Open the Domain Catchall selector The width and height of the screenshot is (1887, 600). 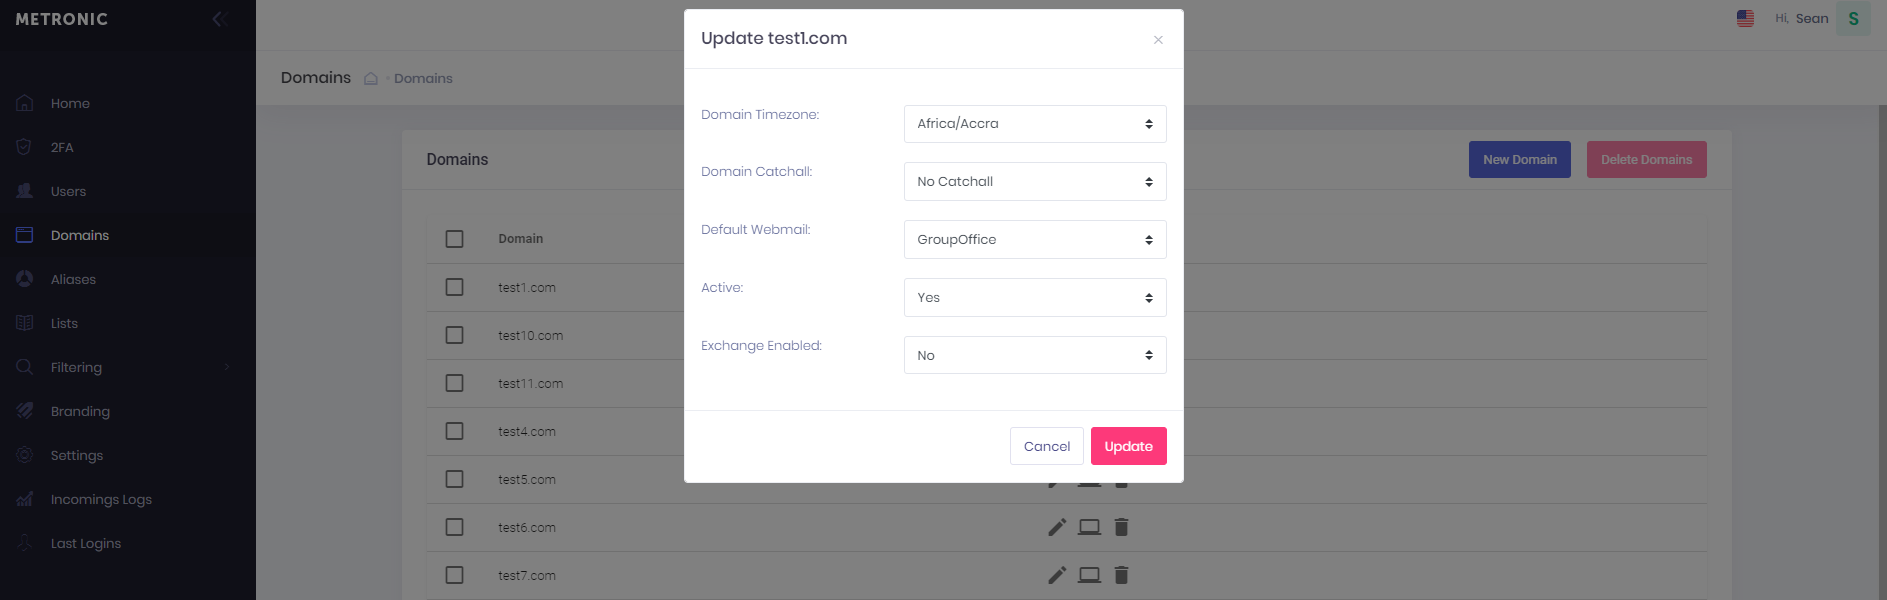tap(1035, 182)
